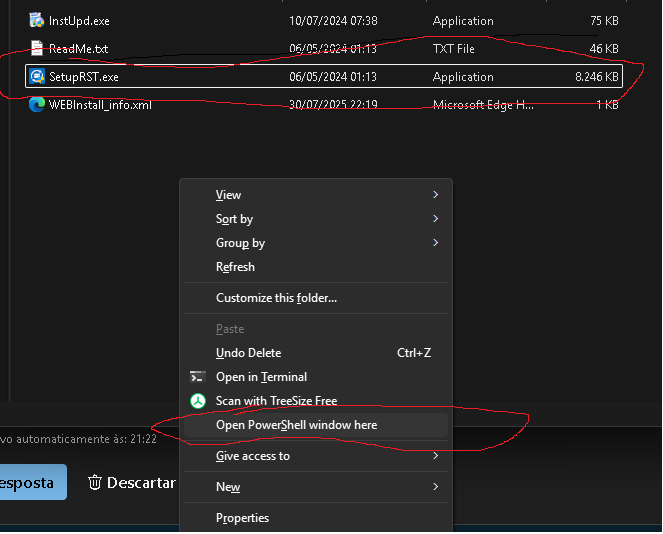This screenshot has width=663, height=534.
Task: Click the WEBInstall_info.xml Edge icon
Action: click(37, 104)
